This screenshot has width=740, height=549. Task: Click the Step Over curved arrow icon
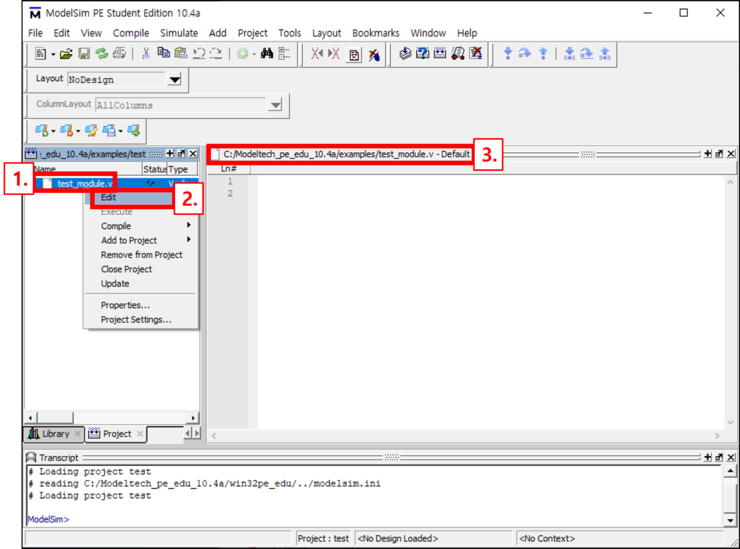(525, 53)
